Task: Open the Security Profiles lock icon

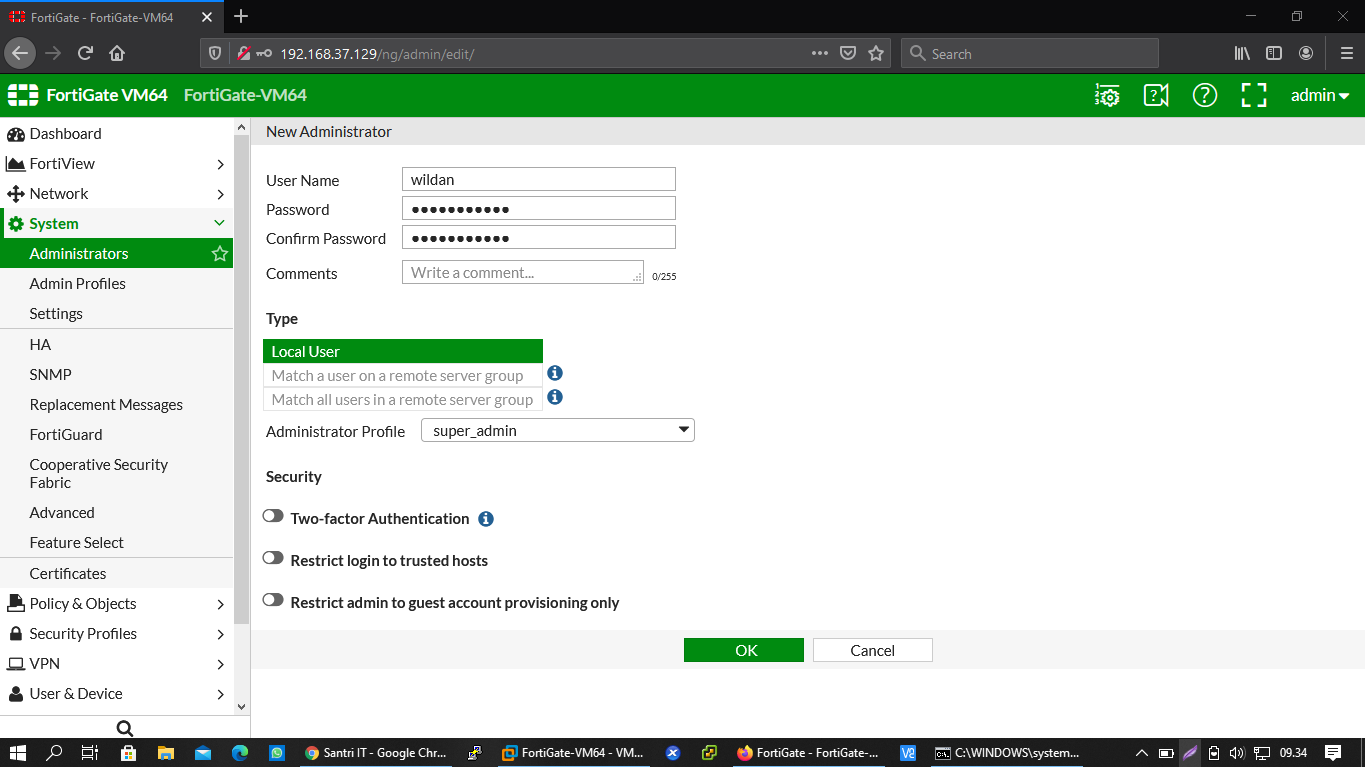Action: [15, 633]
